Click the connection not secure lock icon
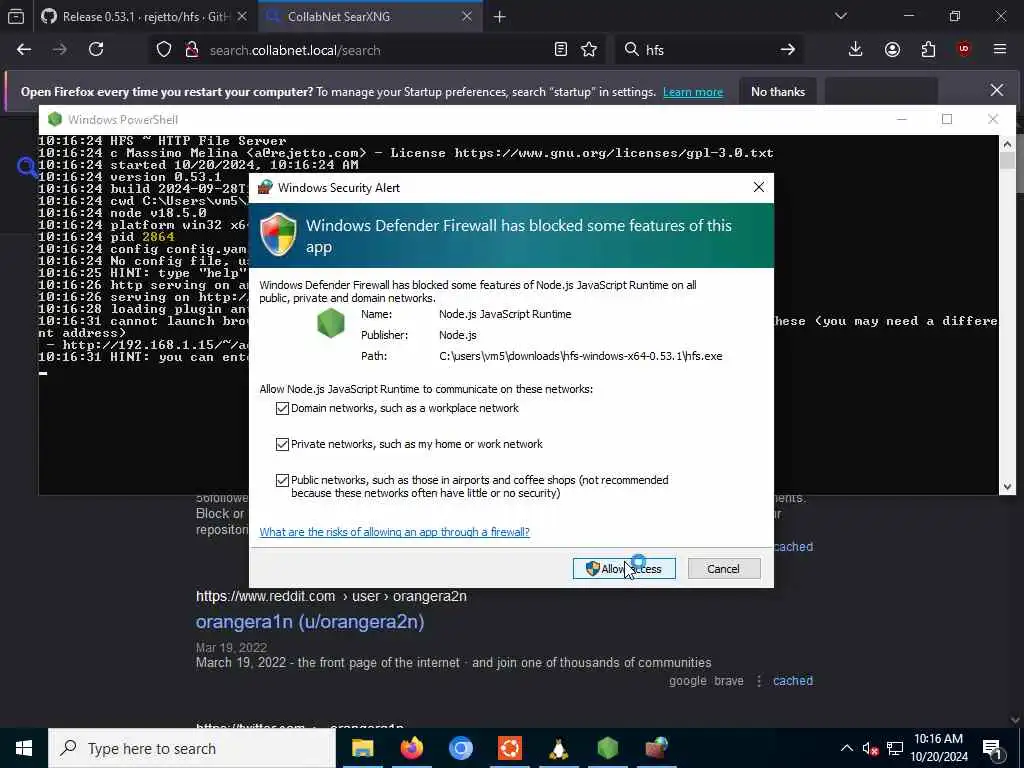The height and width of the screenshot is (768, 1024). [x=192, y=50]
